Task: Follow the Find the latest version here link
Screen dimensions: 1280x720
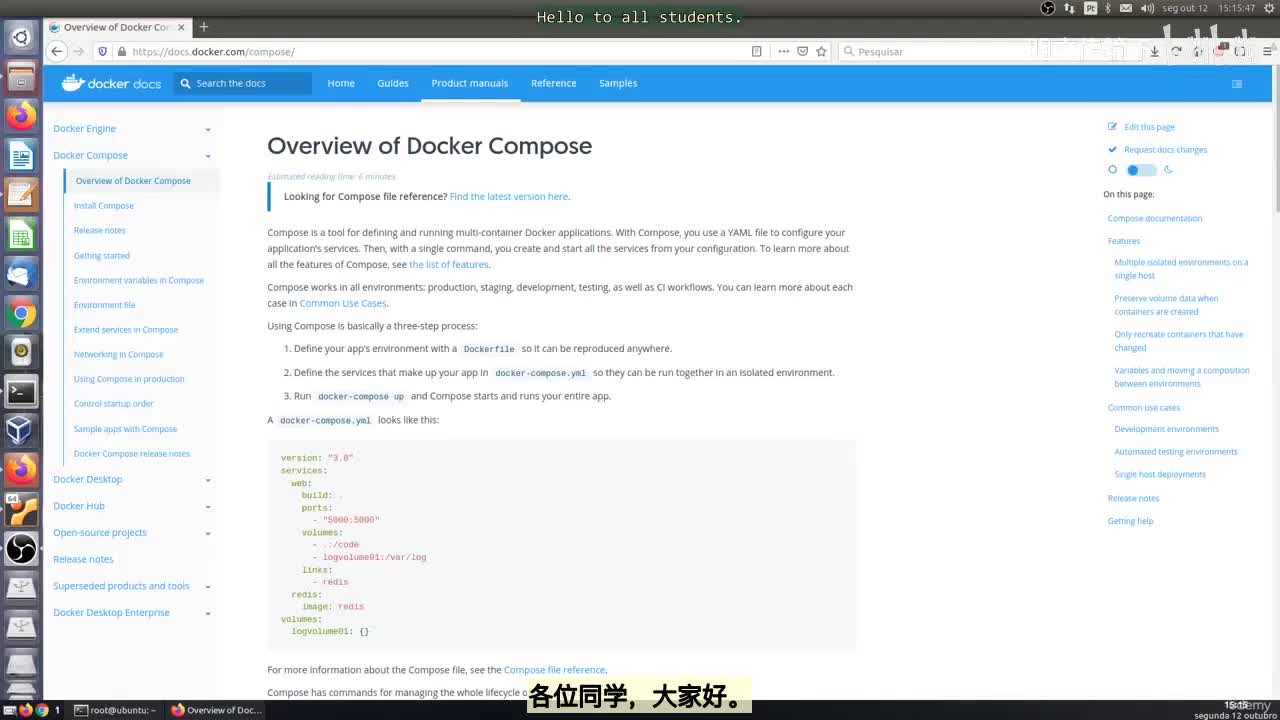Action: coord(509,197)
